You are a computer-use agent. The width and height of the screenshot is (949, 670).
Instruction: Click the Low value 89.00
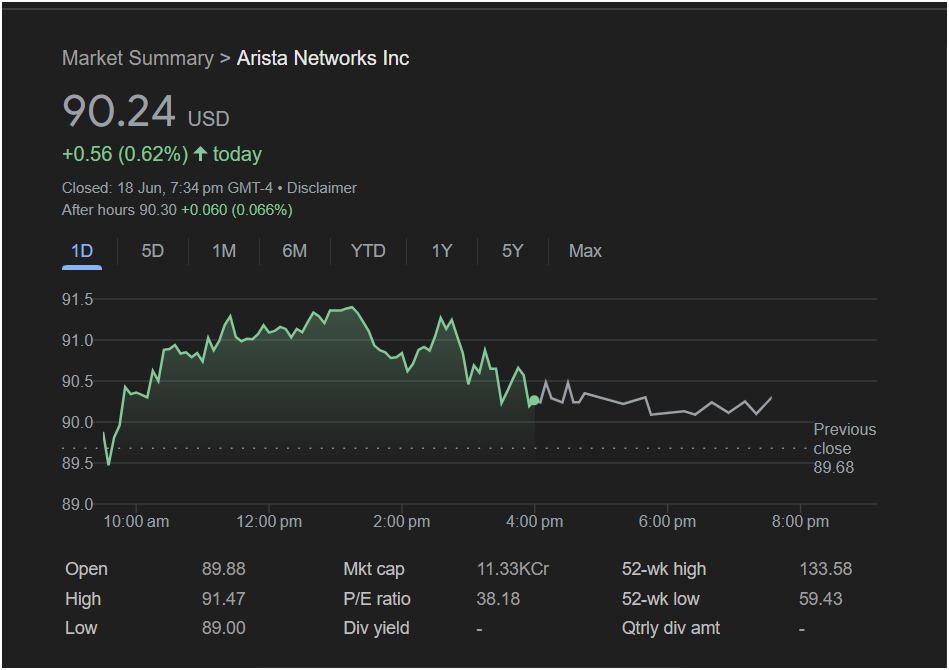(x=223, y=628)
